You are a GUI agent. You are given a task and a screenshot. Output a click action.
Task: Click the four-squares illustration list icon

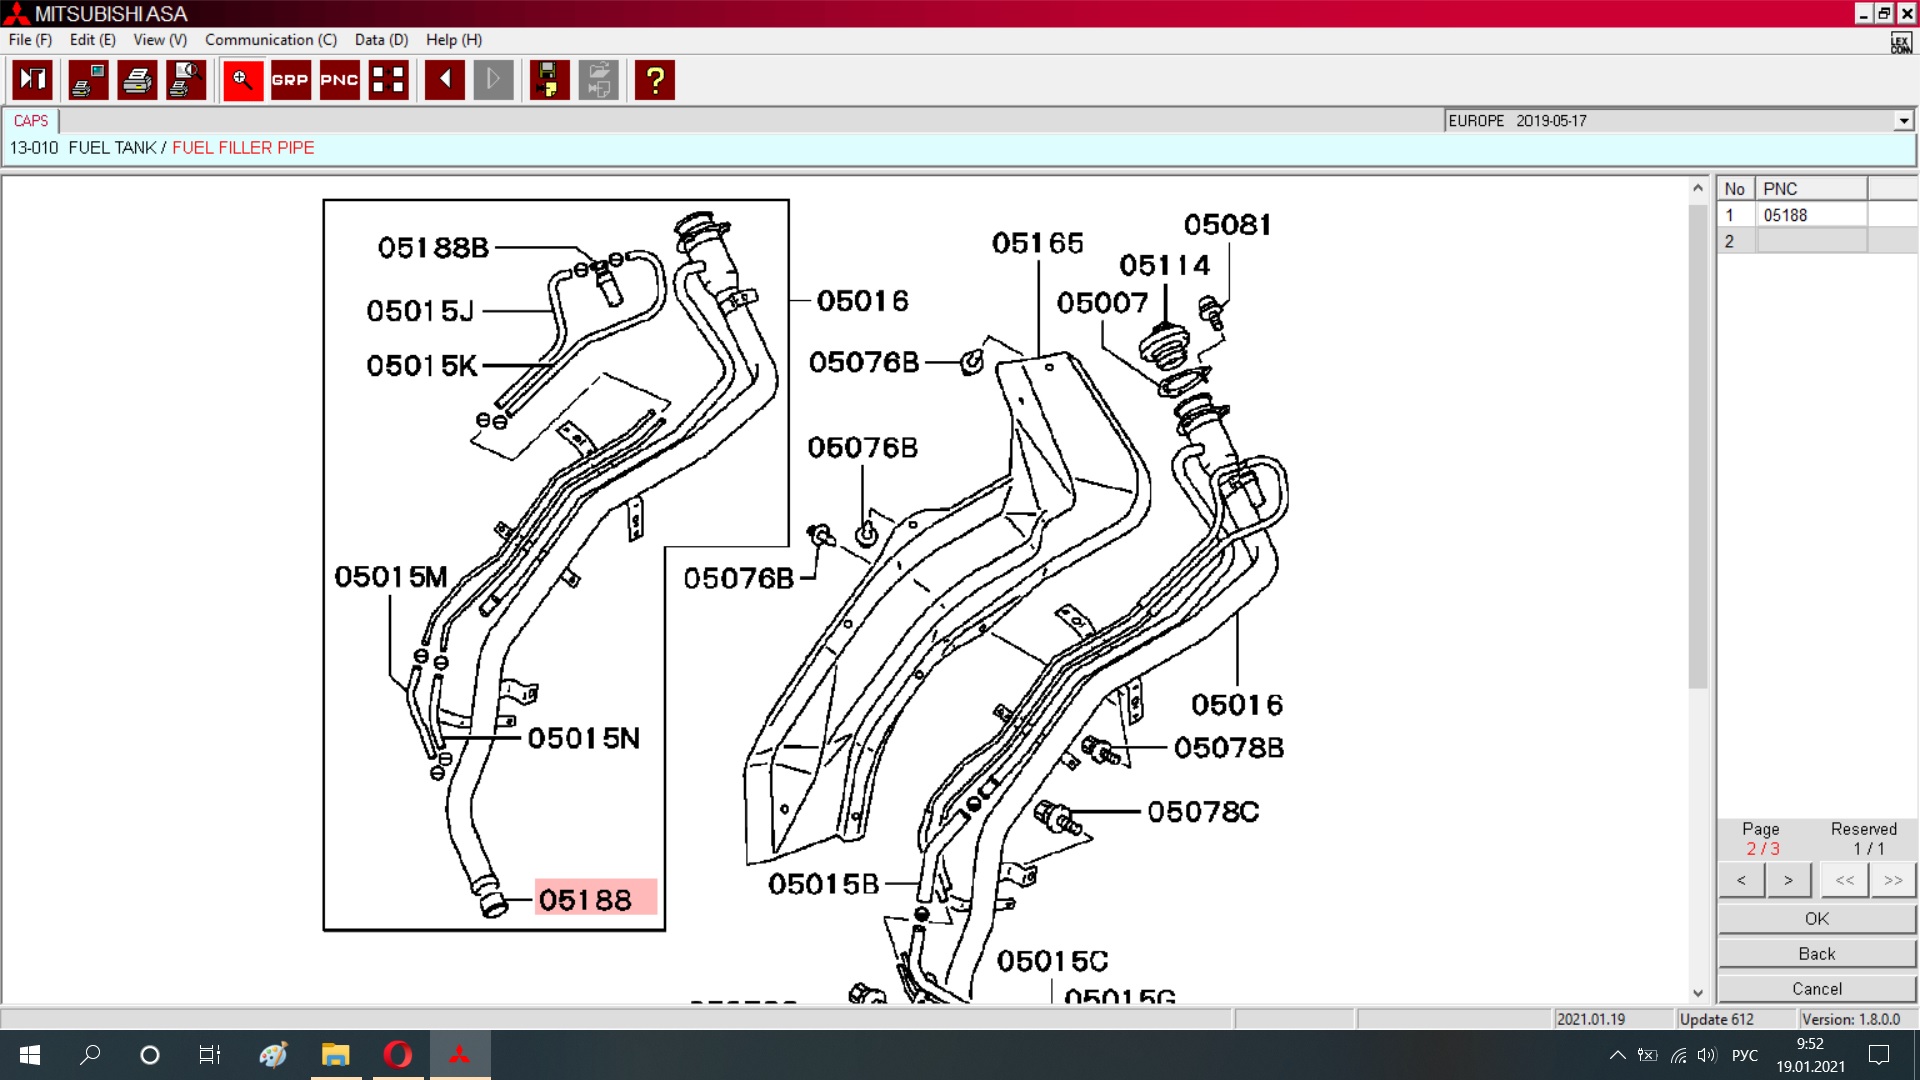click(388, 80)
